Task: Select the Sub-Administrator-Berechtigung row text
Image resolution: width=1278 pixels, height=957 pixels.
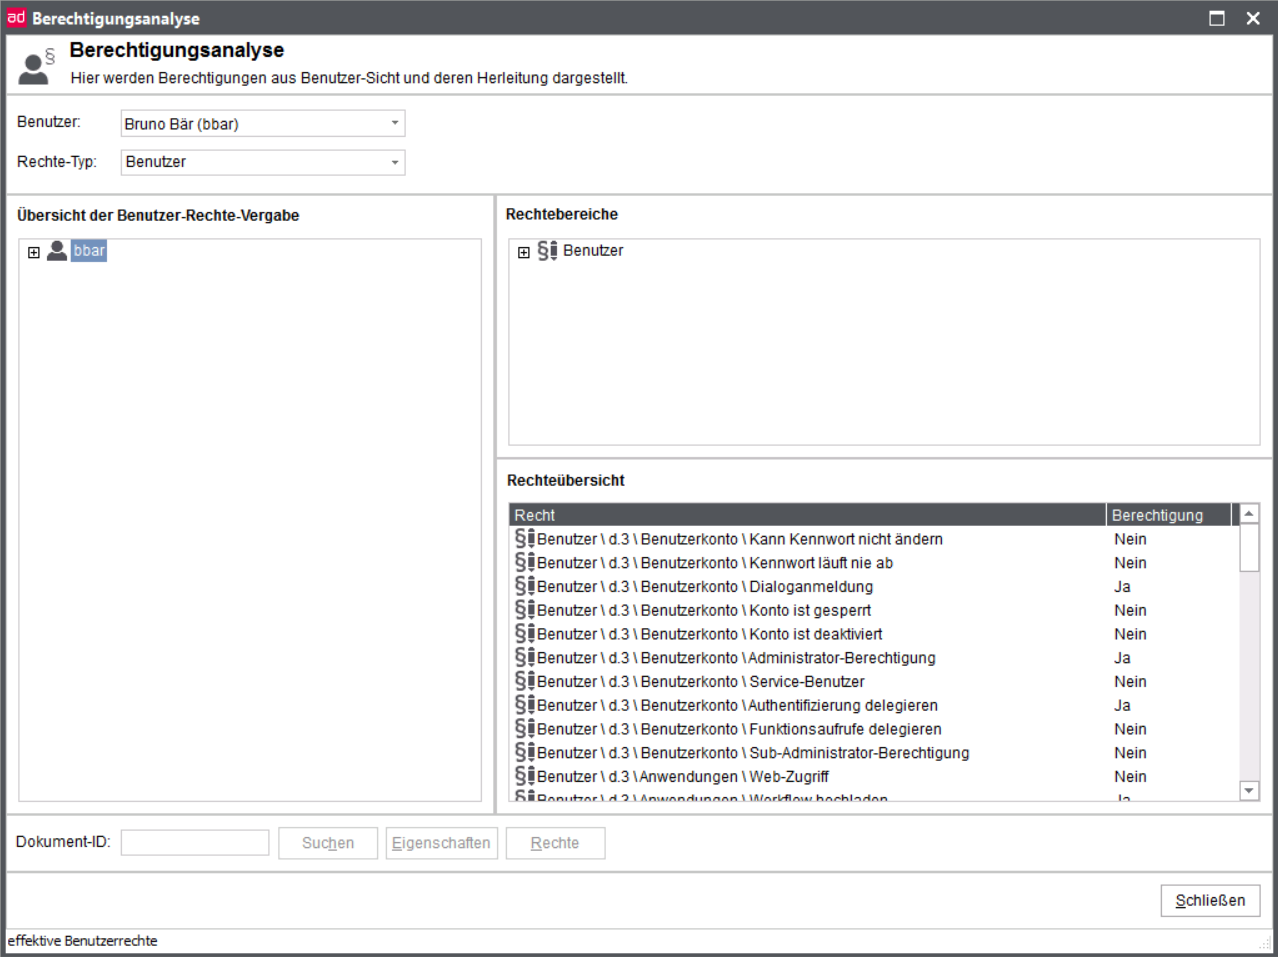Action: (x=753, y=753)
